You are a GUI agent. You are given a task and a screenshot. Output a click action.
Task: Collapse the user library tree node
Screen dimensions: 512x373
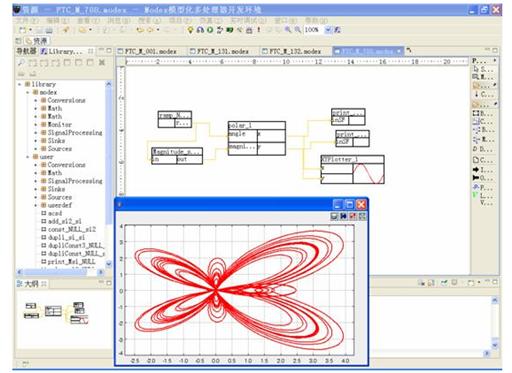coord(28,157)
